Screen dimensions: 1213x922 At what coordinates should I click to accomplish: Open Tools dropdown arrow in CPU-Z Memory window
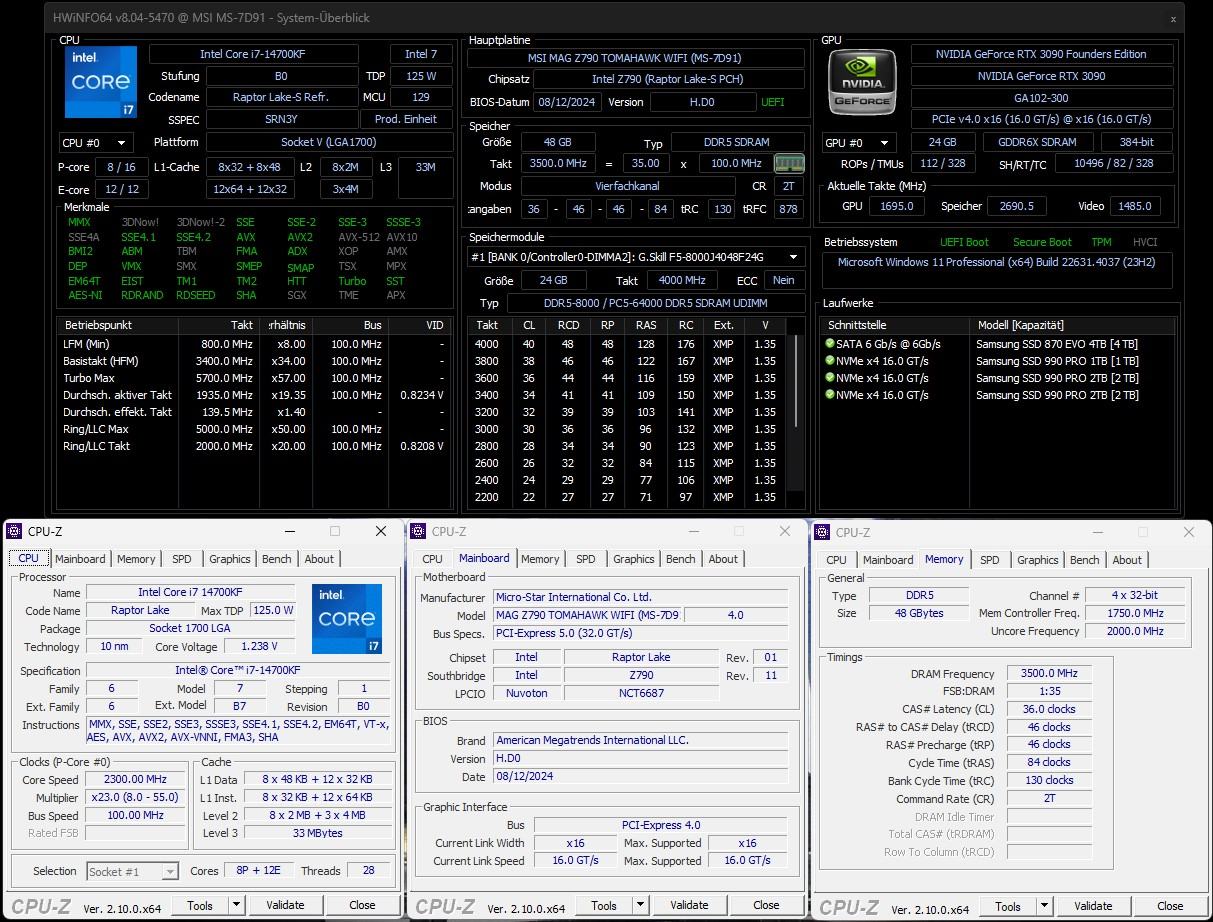1044,906
